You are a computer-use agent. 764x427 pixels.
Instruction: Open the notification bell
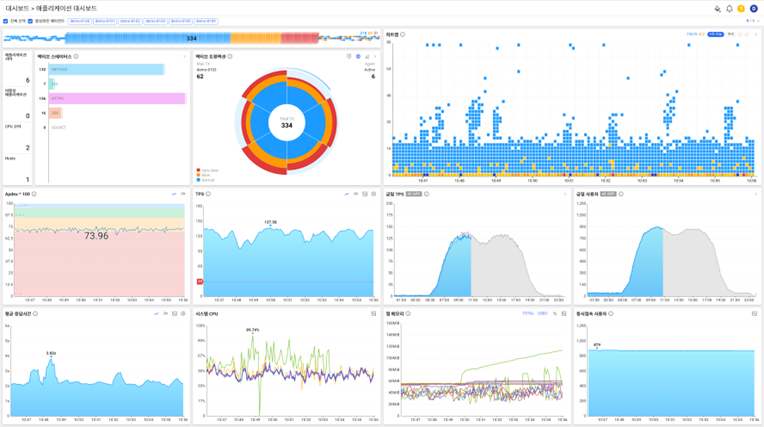coord(729,9)
